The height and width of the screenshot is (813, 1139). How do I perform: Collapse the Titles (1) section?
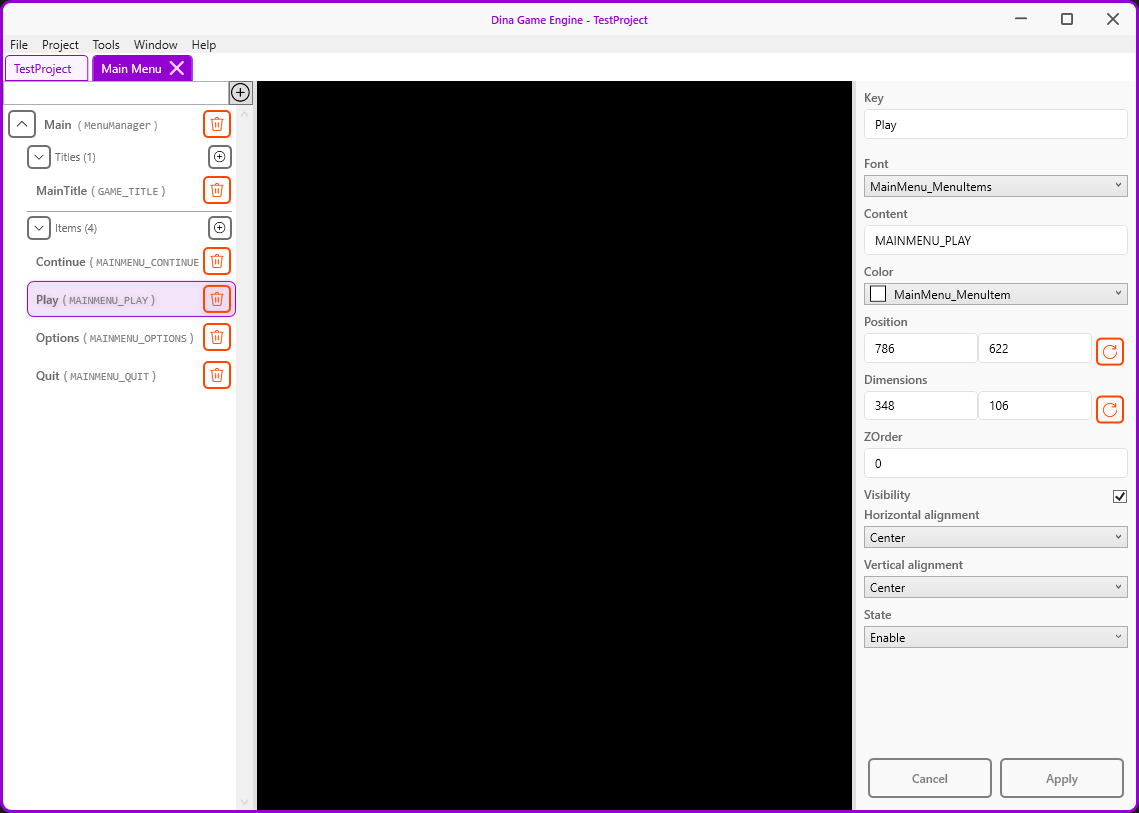tap(38, 156)
